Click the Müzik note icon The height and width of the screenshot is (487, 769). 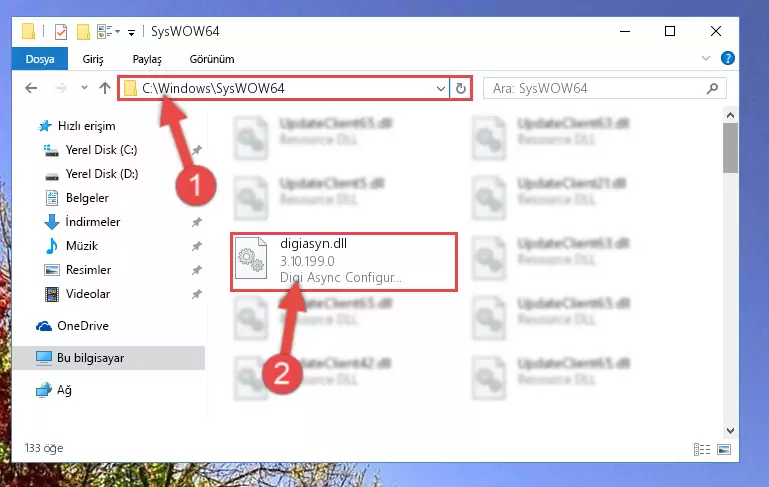pyautogui.click(x=51, y=246)
